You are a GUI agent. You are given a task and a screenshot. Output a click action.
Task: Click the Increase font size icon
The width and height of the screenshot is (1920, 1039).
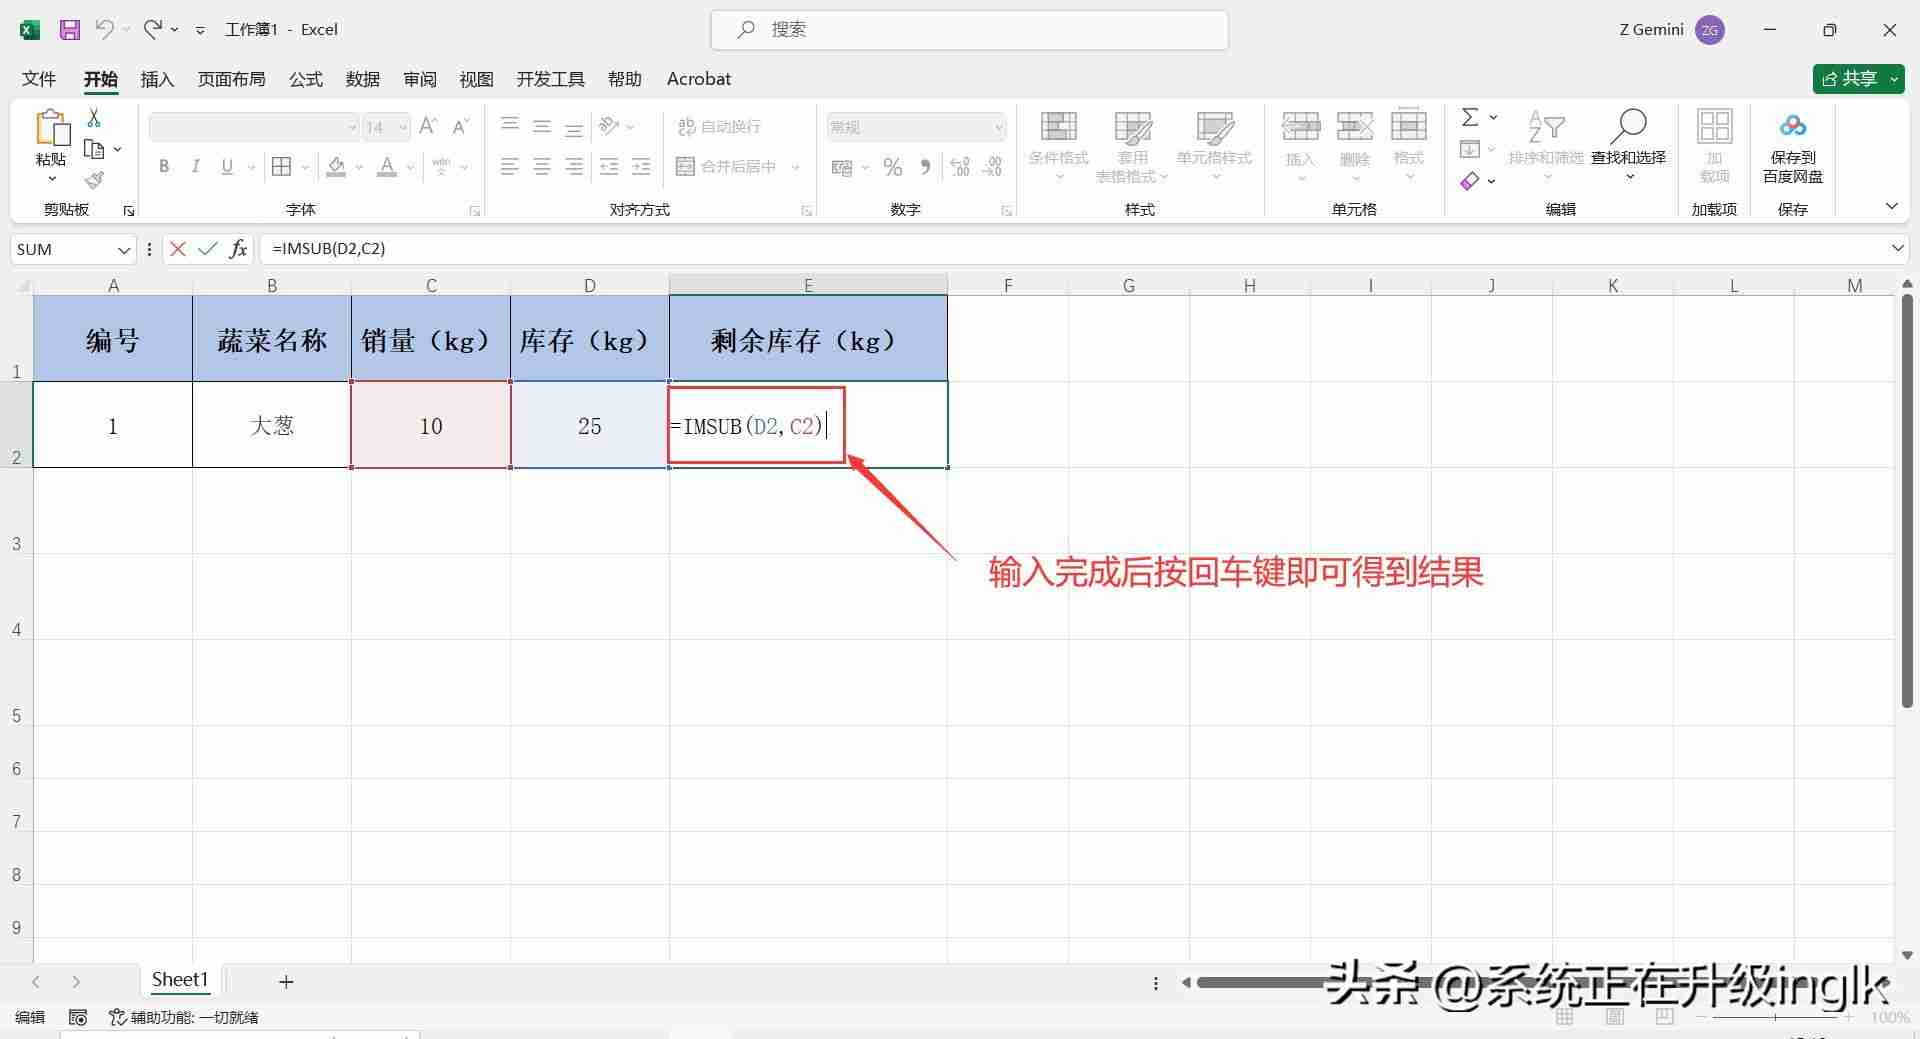point(428,126)
